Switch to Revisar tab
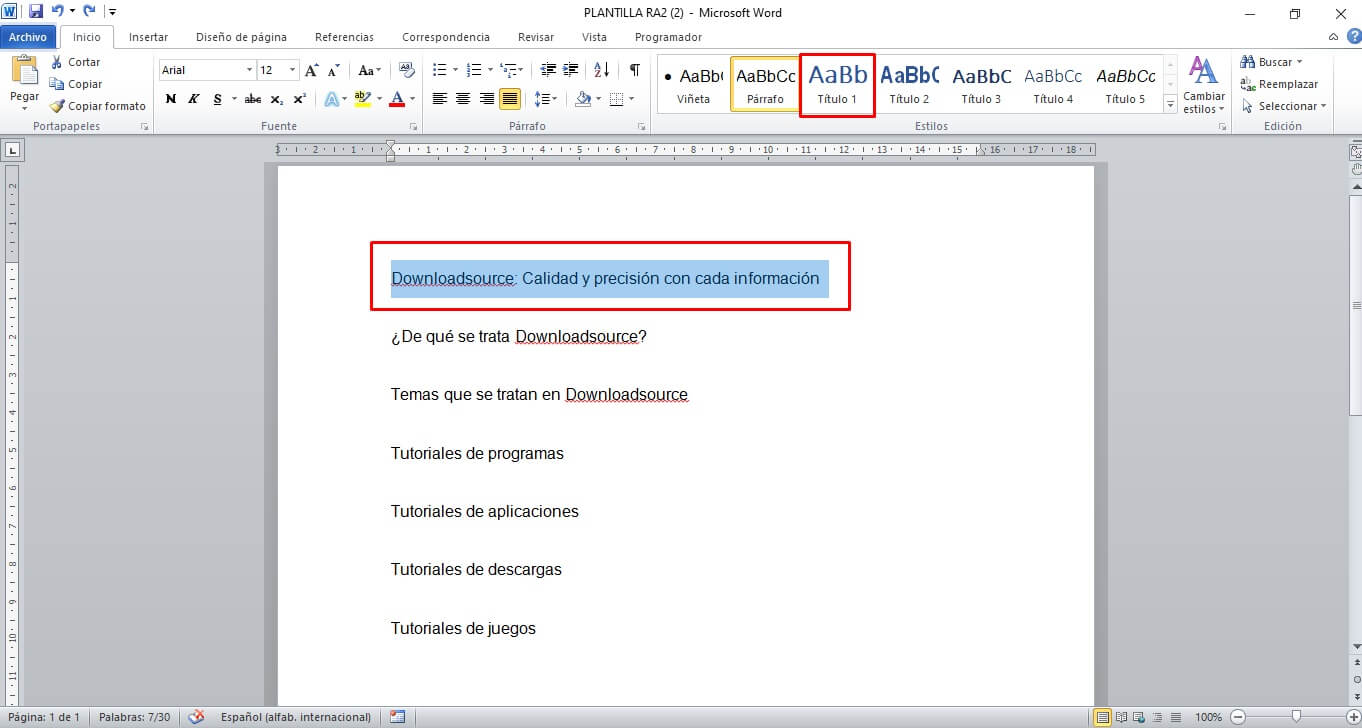The image size is (1362, 728). (536, 37)
